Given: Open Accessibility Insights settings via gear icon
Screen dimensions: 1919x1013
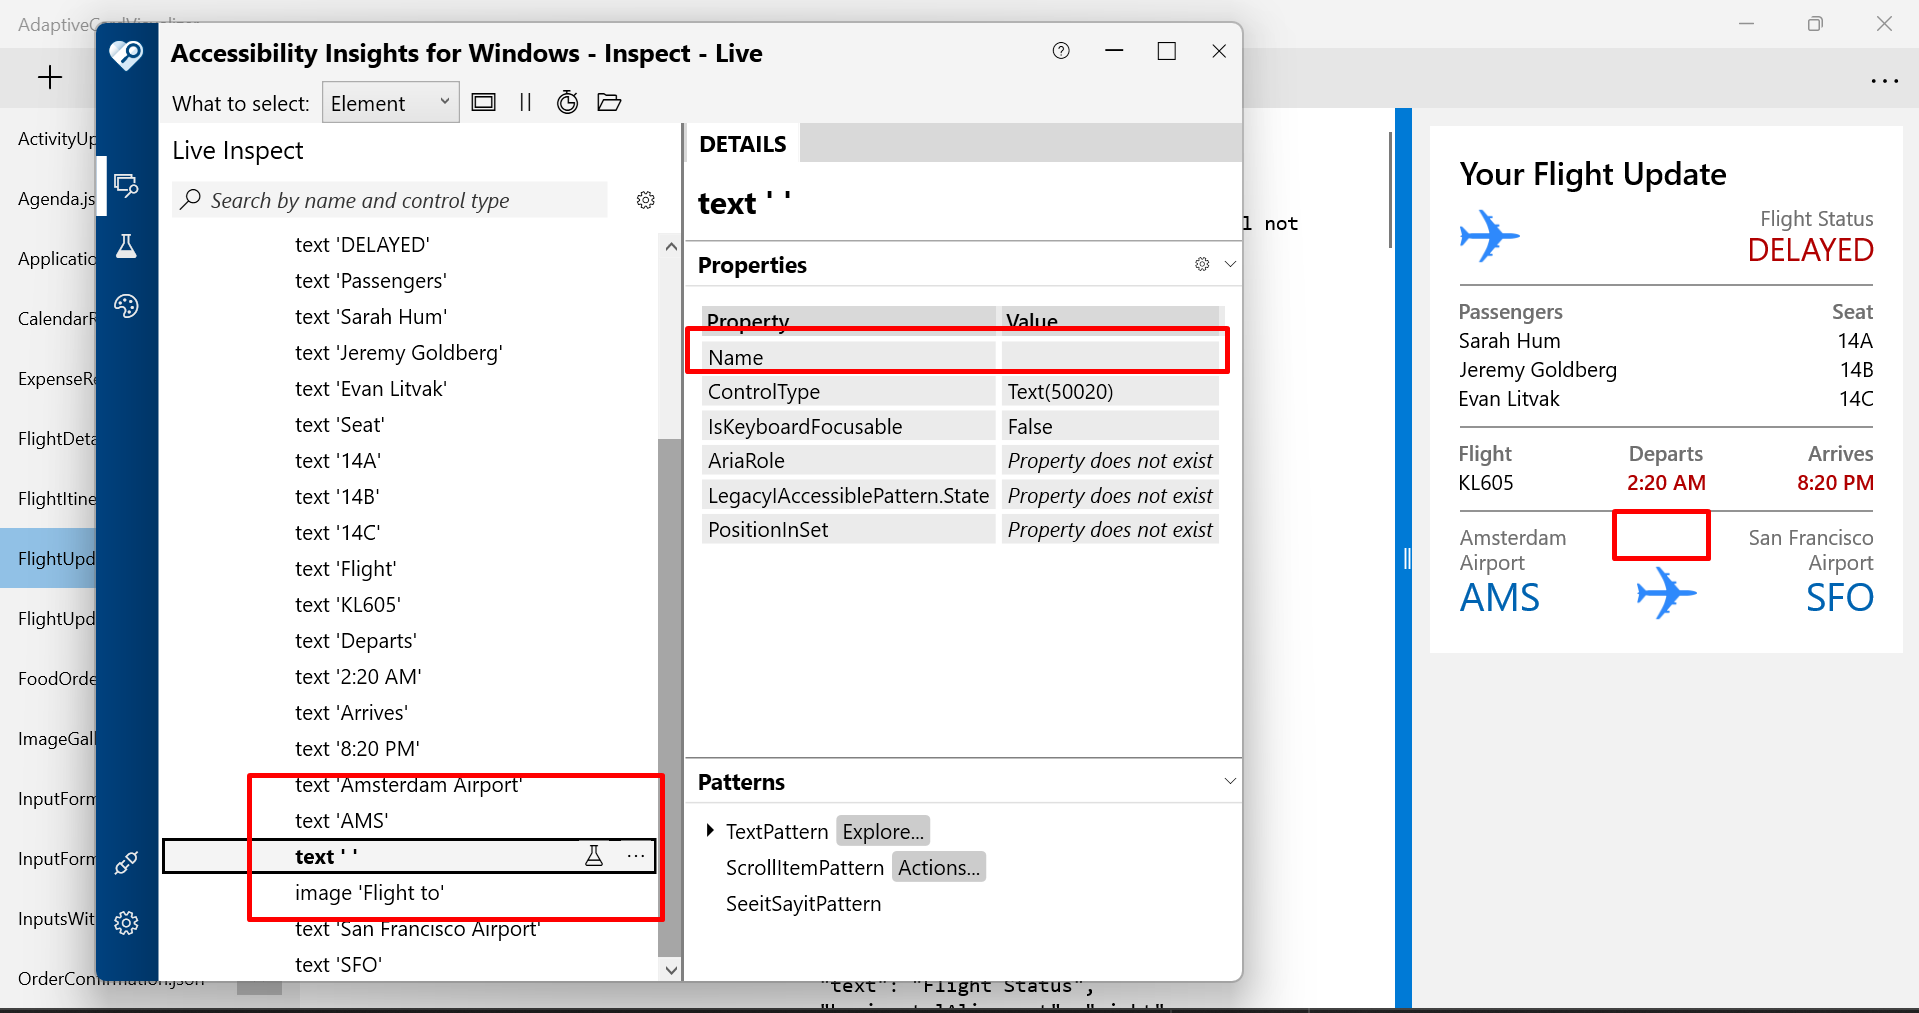Looking at the screenshot, I should [x=126, y=922].
